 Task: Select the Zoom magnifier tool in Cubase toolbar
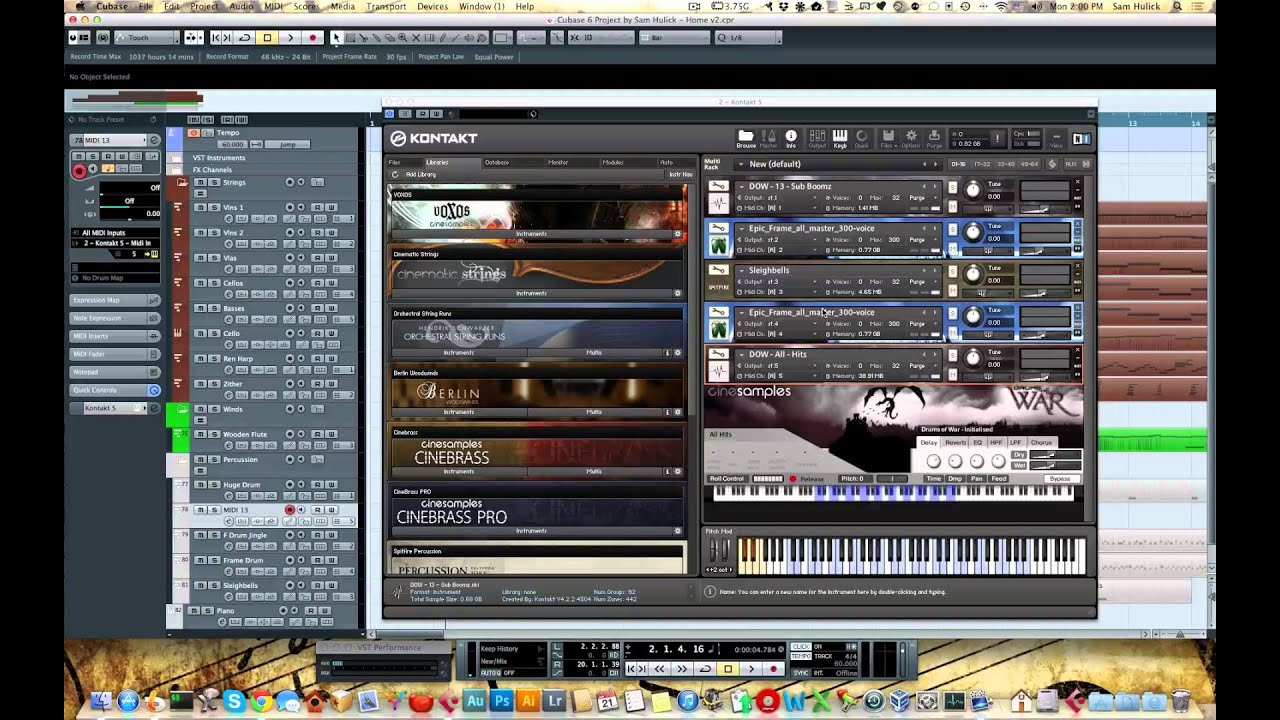coord(401,38)
